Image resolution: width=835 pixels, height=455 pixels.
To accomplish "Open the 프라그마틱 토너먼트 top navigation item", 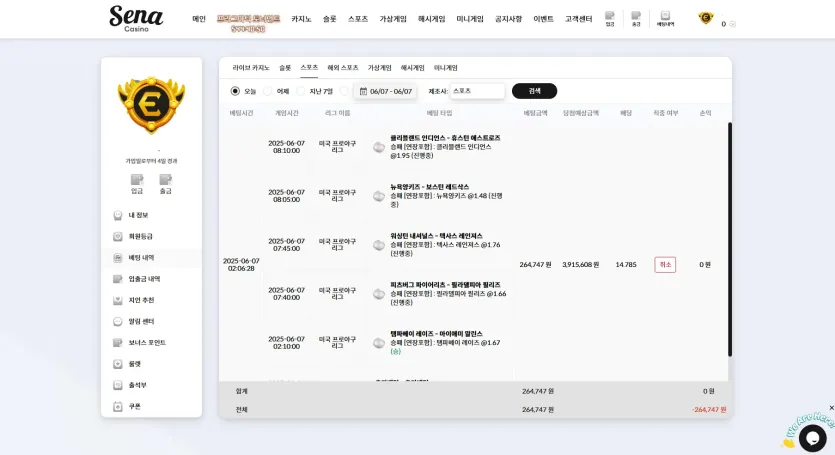I will [x=248, y=23].
